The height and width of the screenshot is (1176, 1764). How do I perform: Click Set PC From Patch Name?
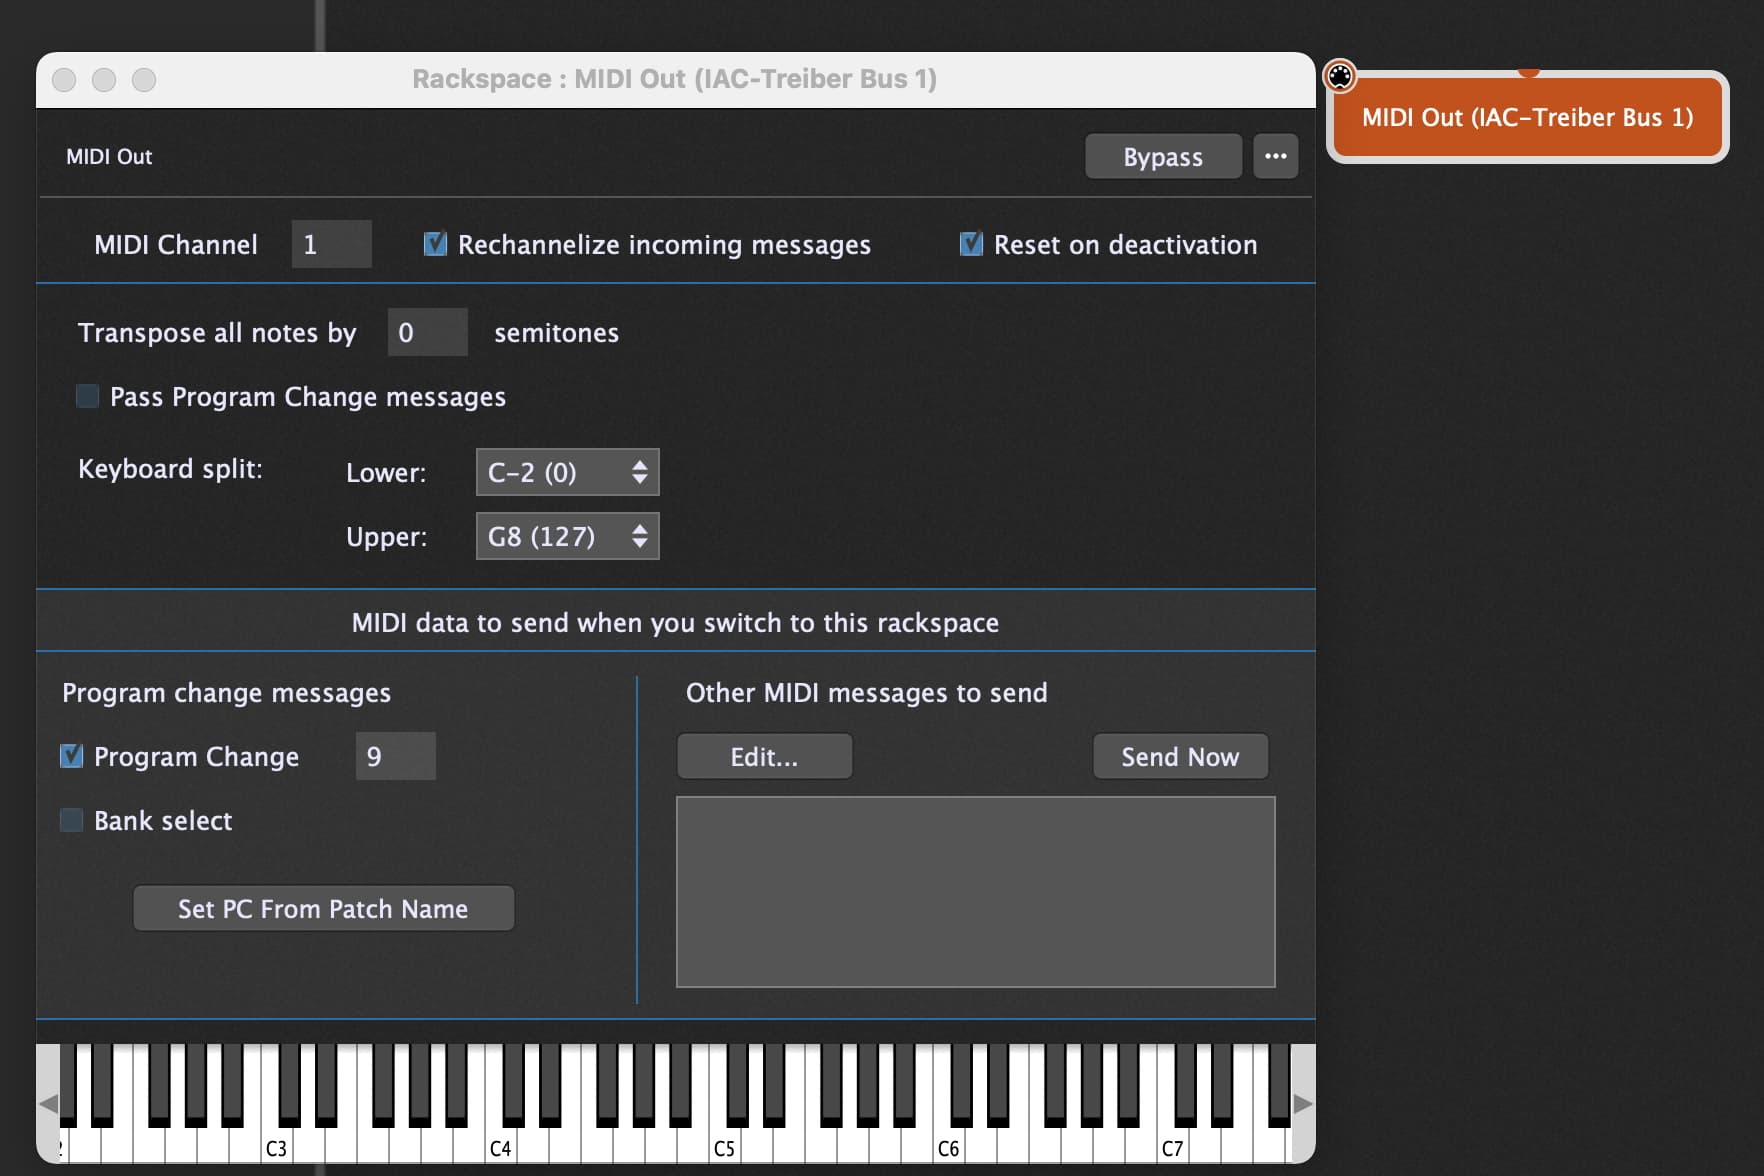click(x=323, y=908)
